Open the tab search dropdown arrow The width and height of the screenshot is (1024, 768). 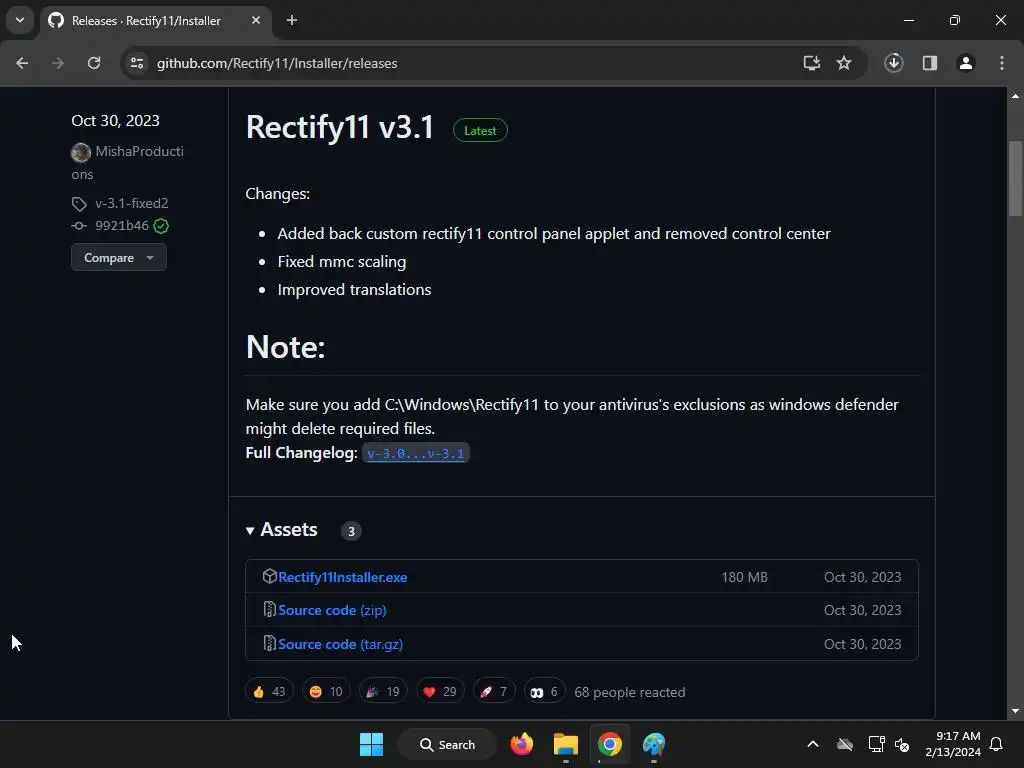tap(20, 20)
